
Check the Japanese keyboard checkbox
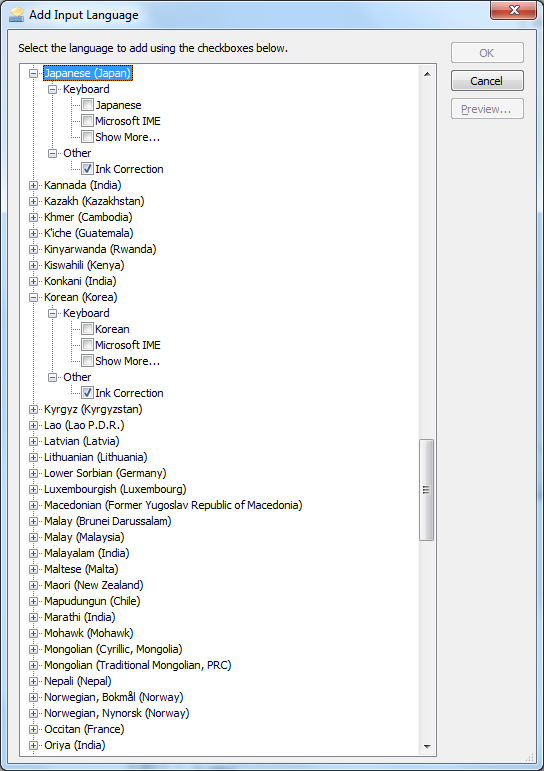87,105
